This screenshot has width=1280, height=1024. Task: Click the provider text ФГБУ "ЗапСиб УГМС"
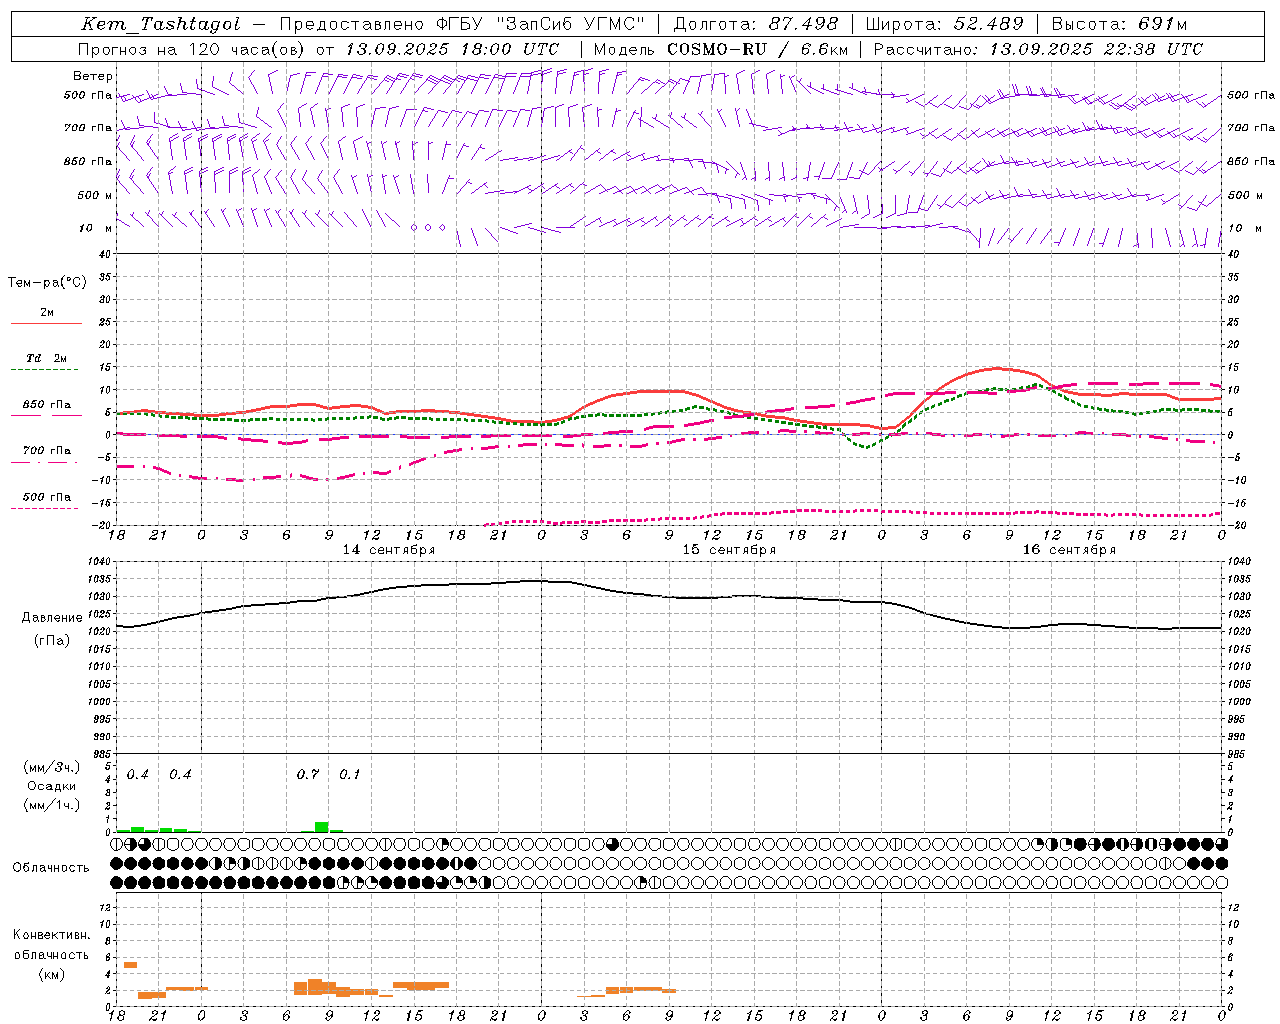(540, 24)
